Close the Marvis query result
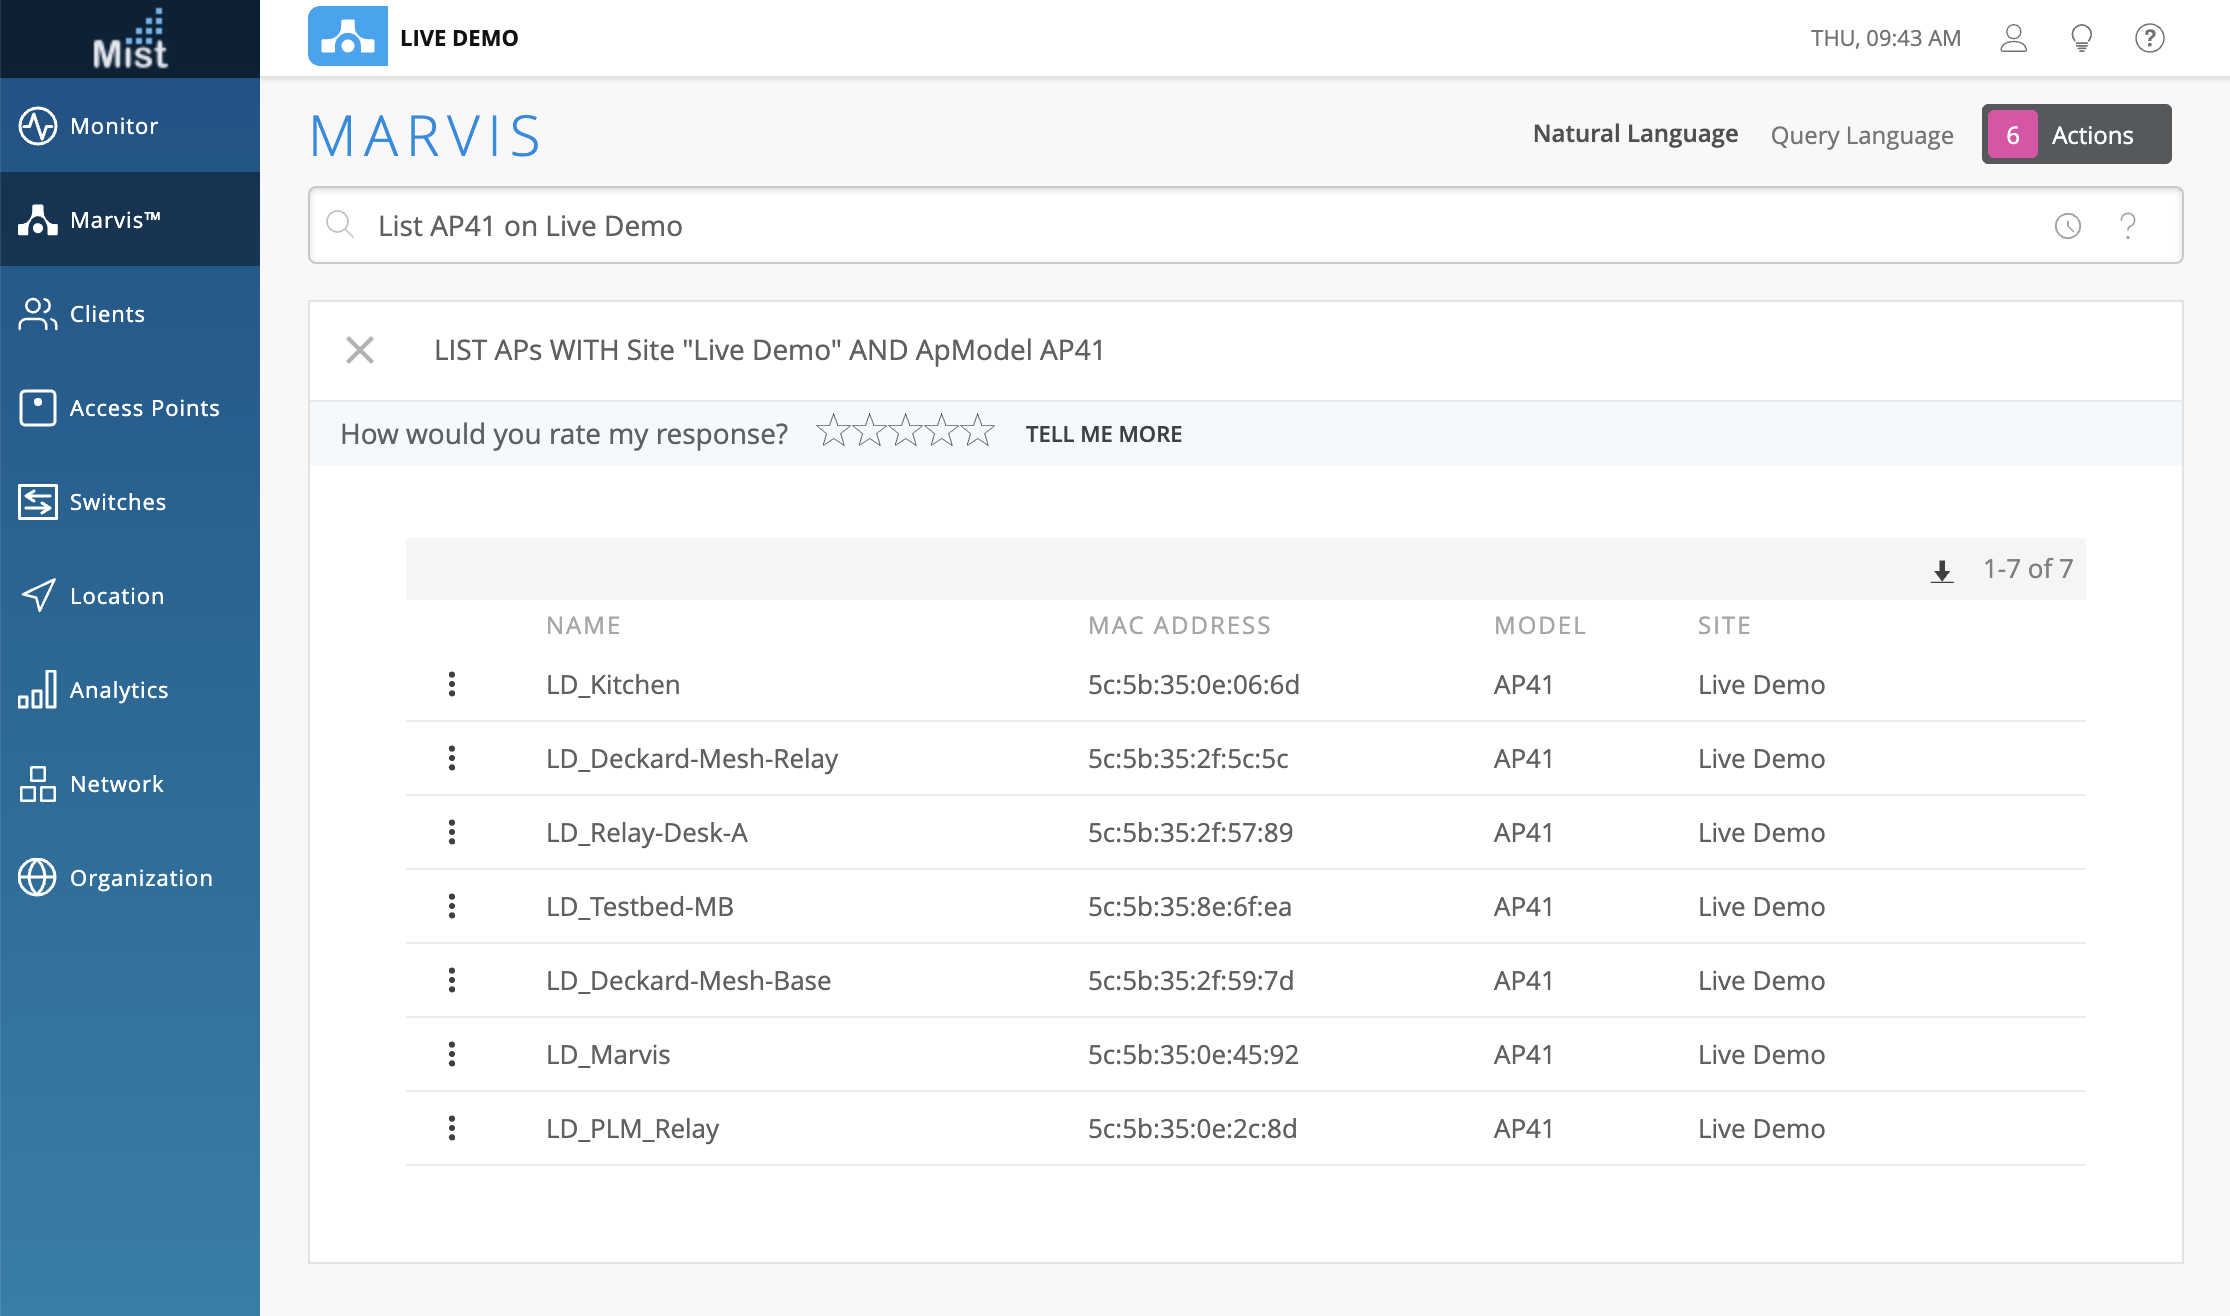This screenshot has height=1316, width=2230. pos(360,350)
